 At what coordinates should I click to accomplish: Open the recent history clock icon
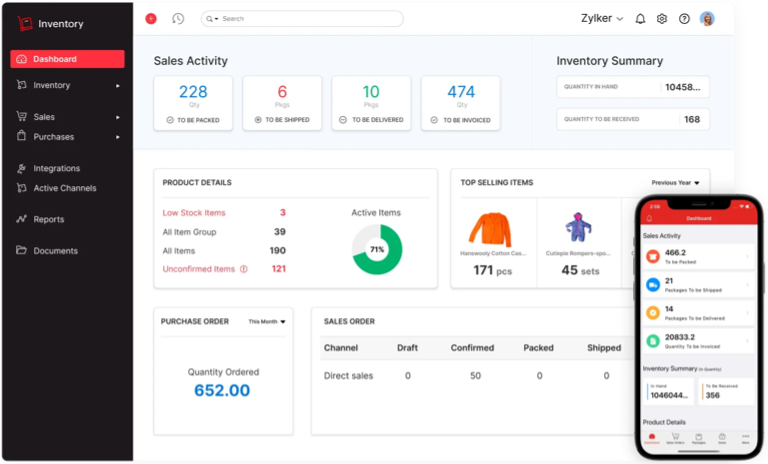tap(178, 19)
